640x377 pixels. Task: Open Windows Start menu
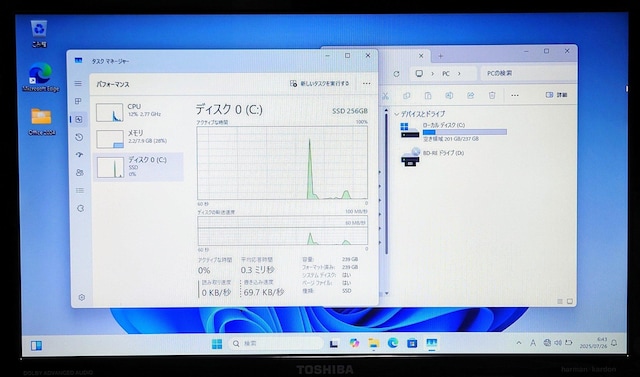click(217, 344)
